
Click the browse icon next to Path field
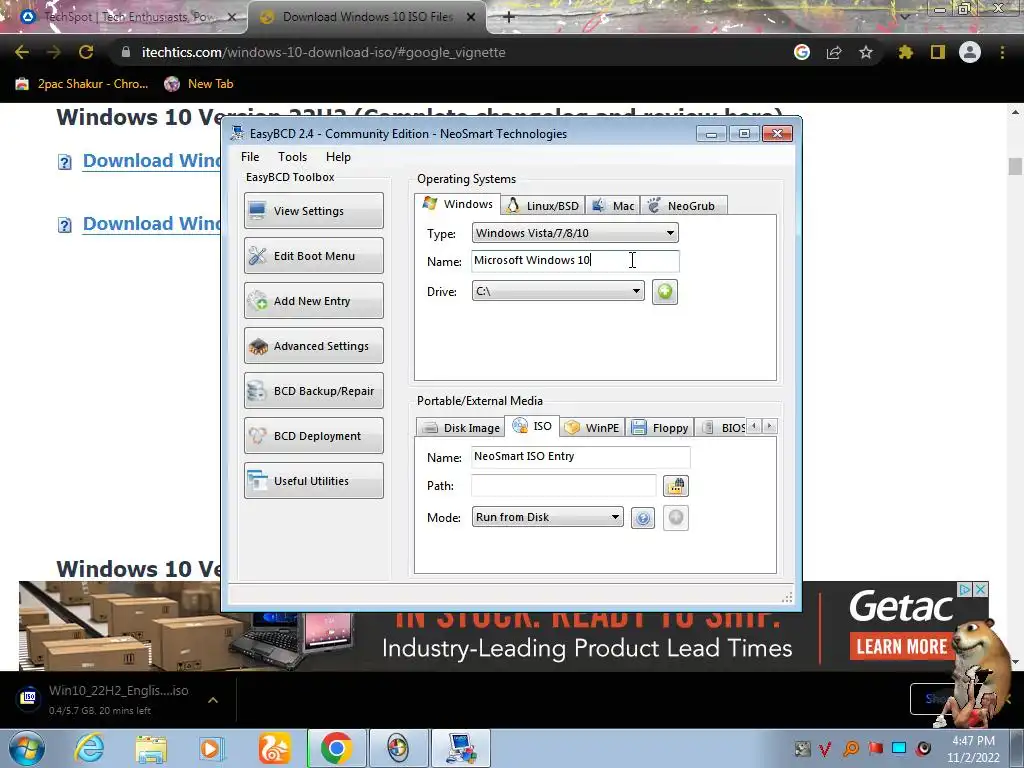pos(676,486)
